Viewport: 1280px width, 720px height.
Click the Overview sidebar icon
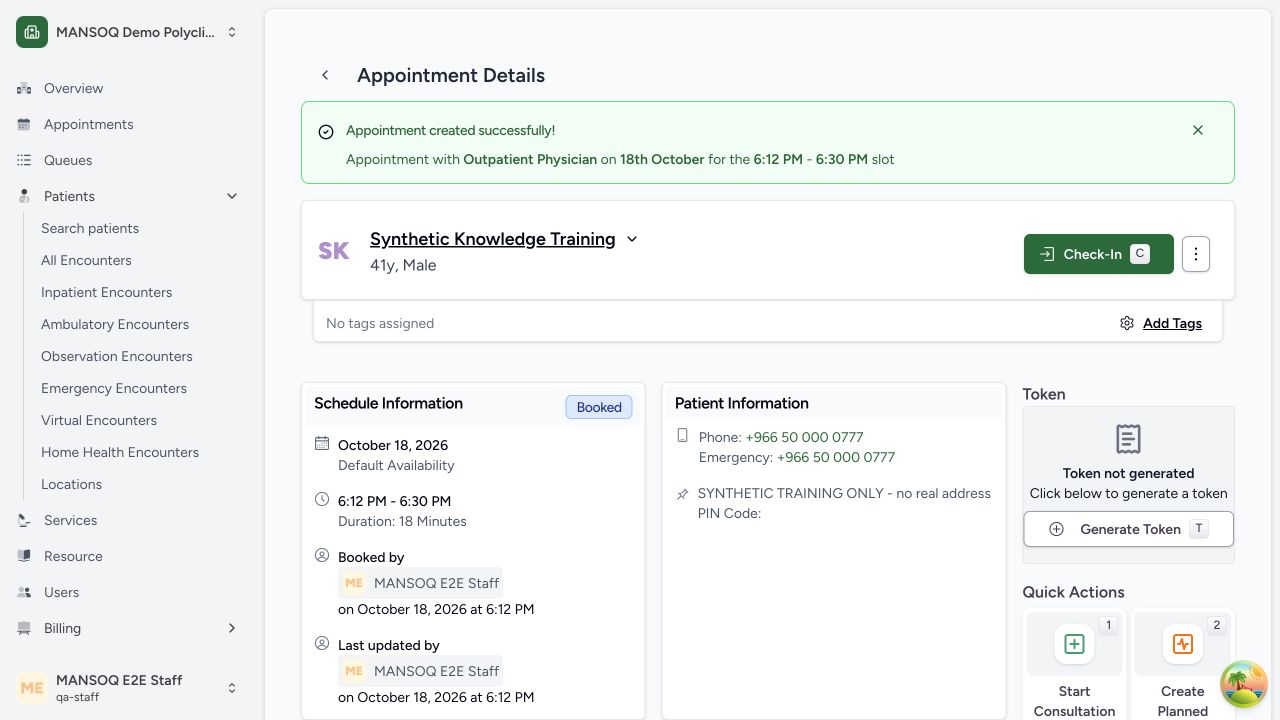pos(24,88)
